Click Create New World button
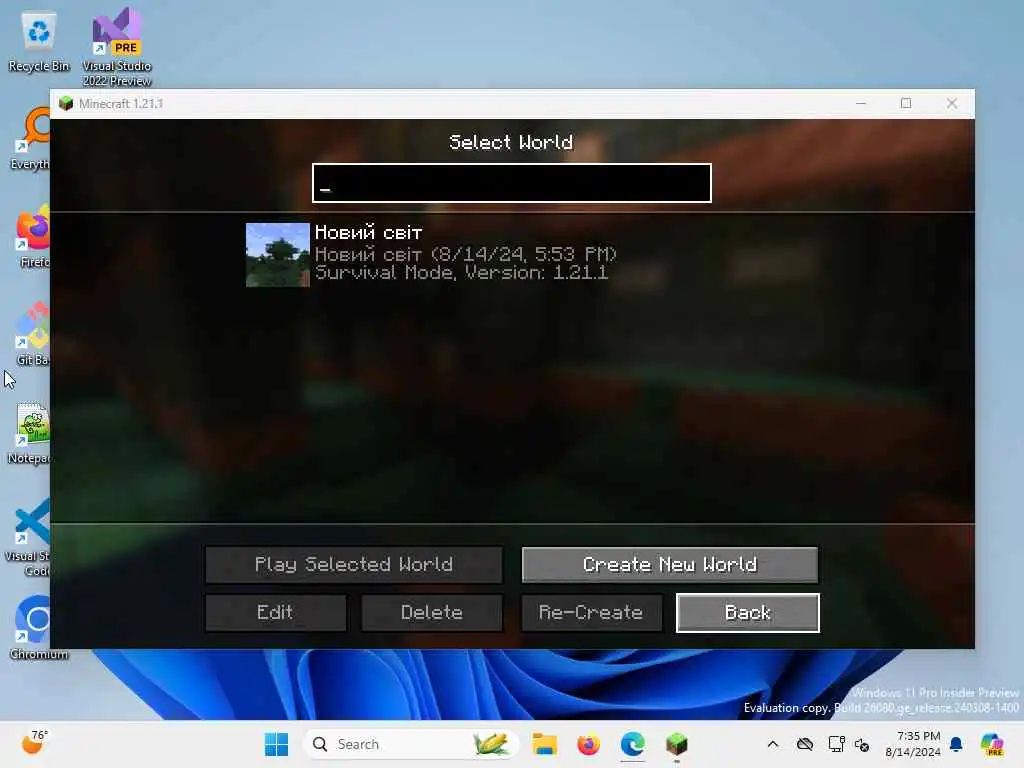Viewport: 1024px width, 768px height. (669, 564)
